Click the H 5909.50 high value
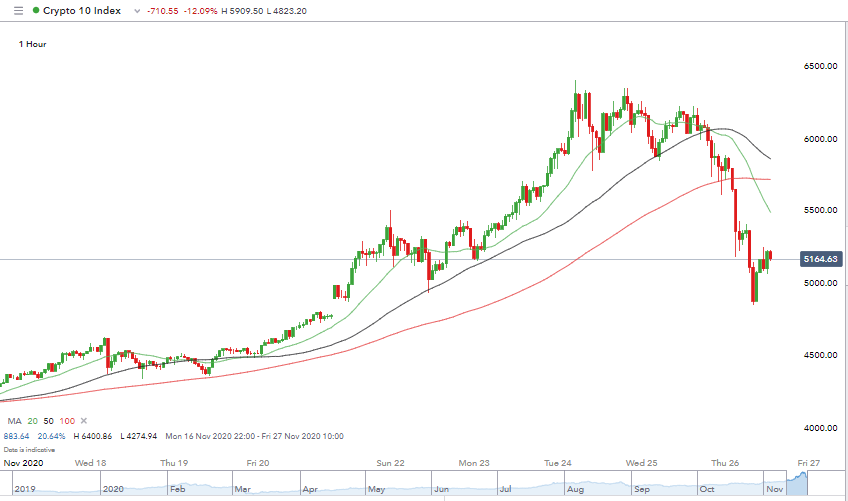 pos(242,11)
